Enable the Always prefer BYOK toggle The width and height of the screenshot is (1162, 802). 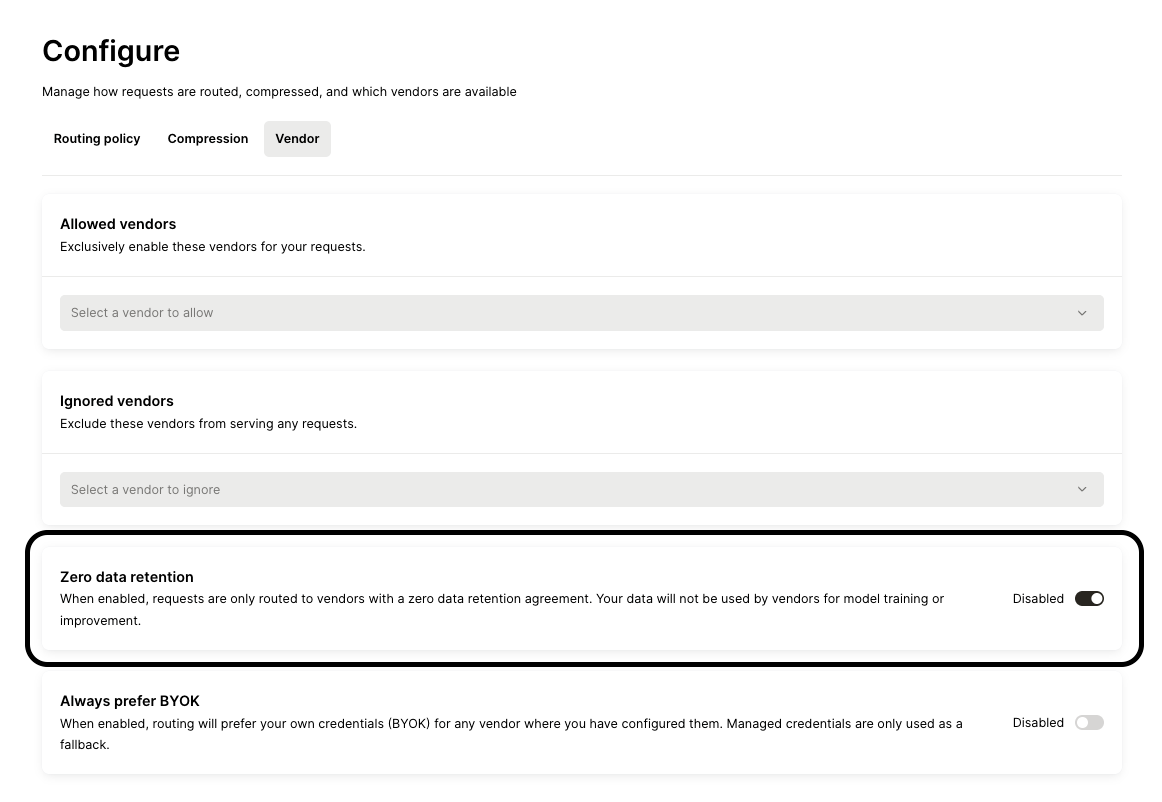1089,722
